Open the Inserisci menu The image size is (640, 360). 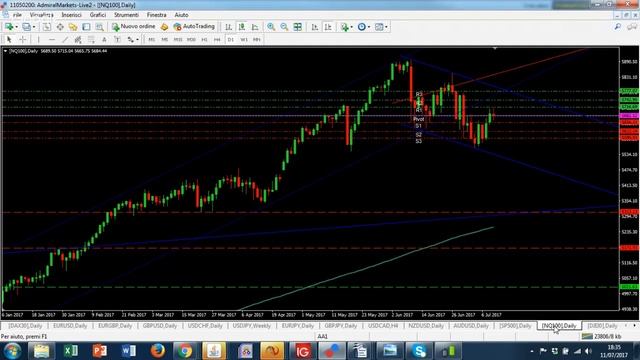pos(71,15)
